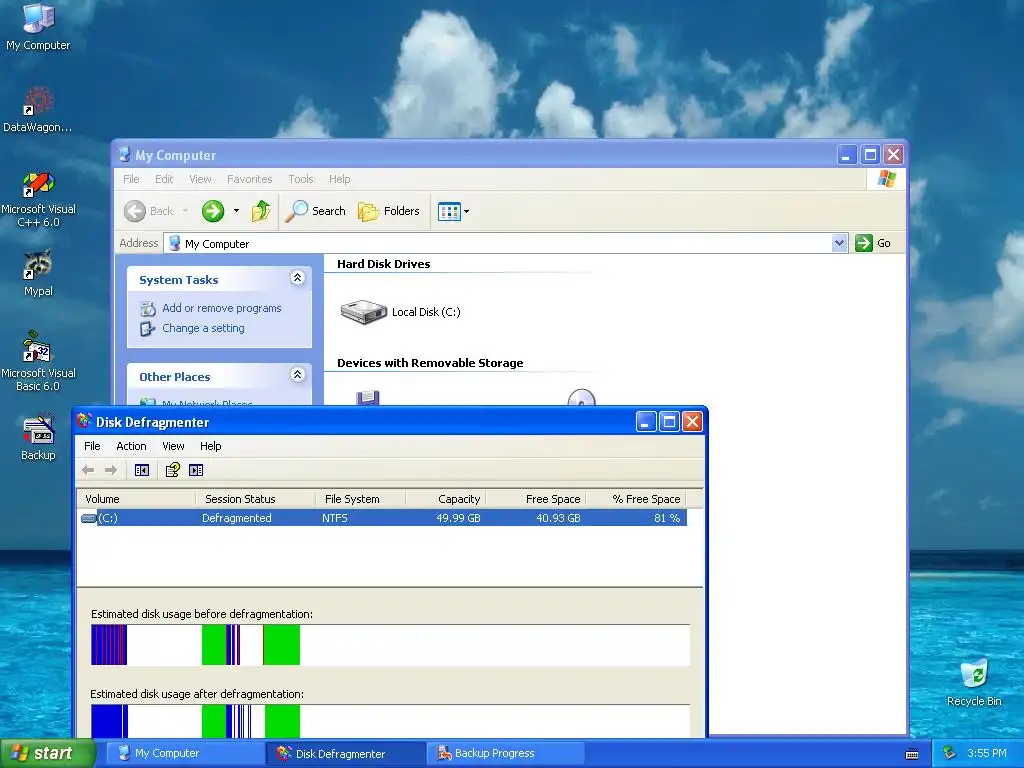
Task: Select the Local Disk (C:) drive icon
Action: 364,312
